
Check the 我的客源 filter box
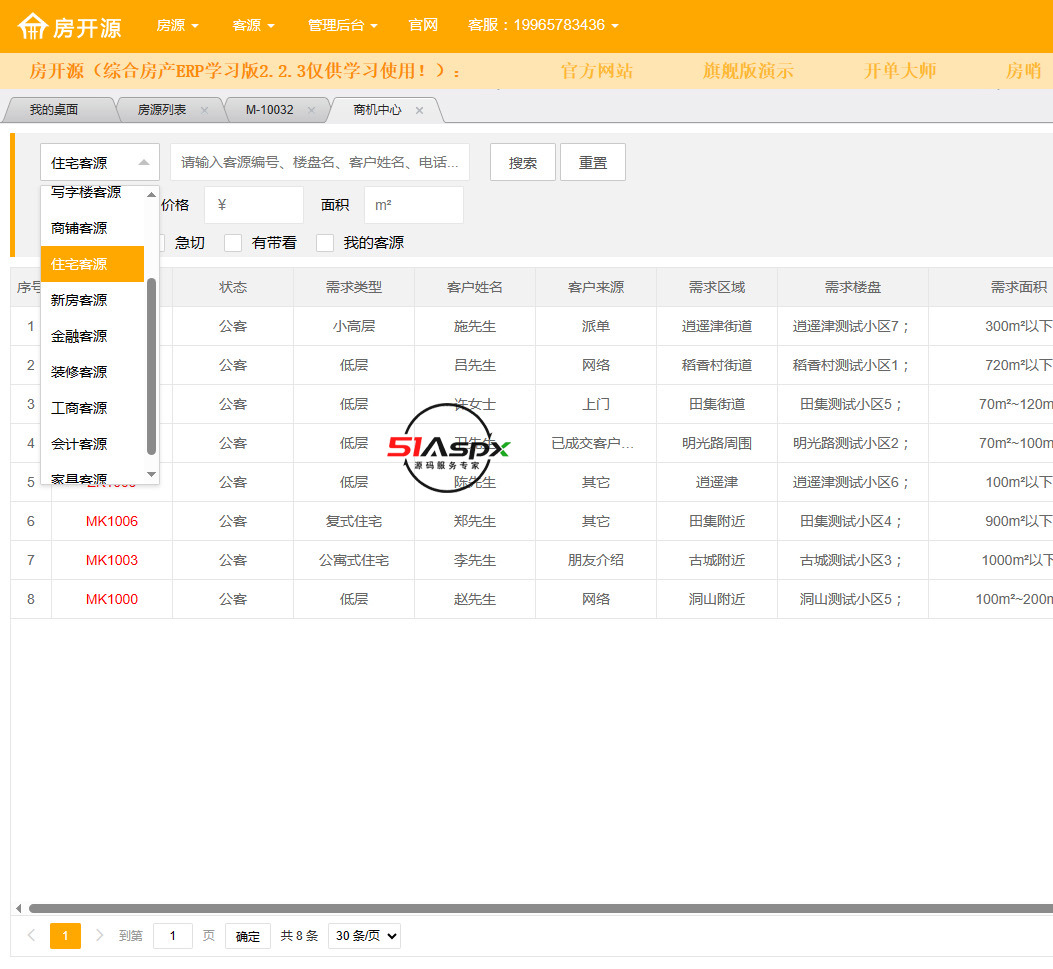pos(325,243)
